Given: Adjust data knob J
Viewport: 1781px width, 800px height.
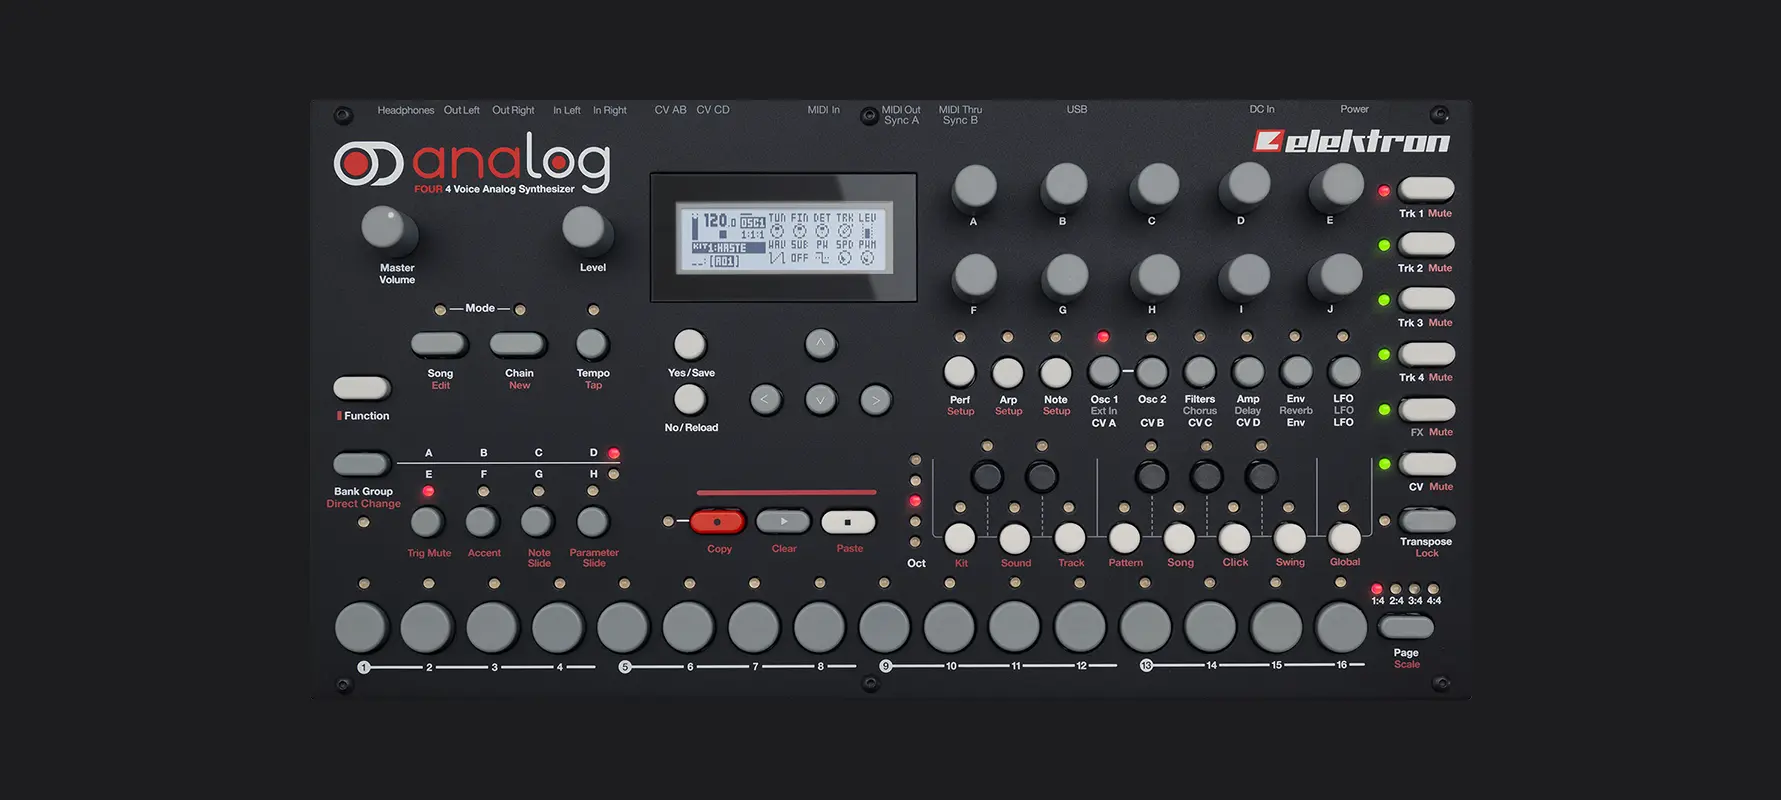Looking at the screenshot, I should 1338,275.
